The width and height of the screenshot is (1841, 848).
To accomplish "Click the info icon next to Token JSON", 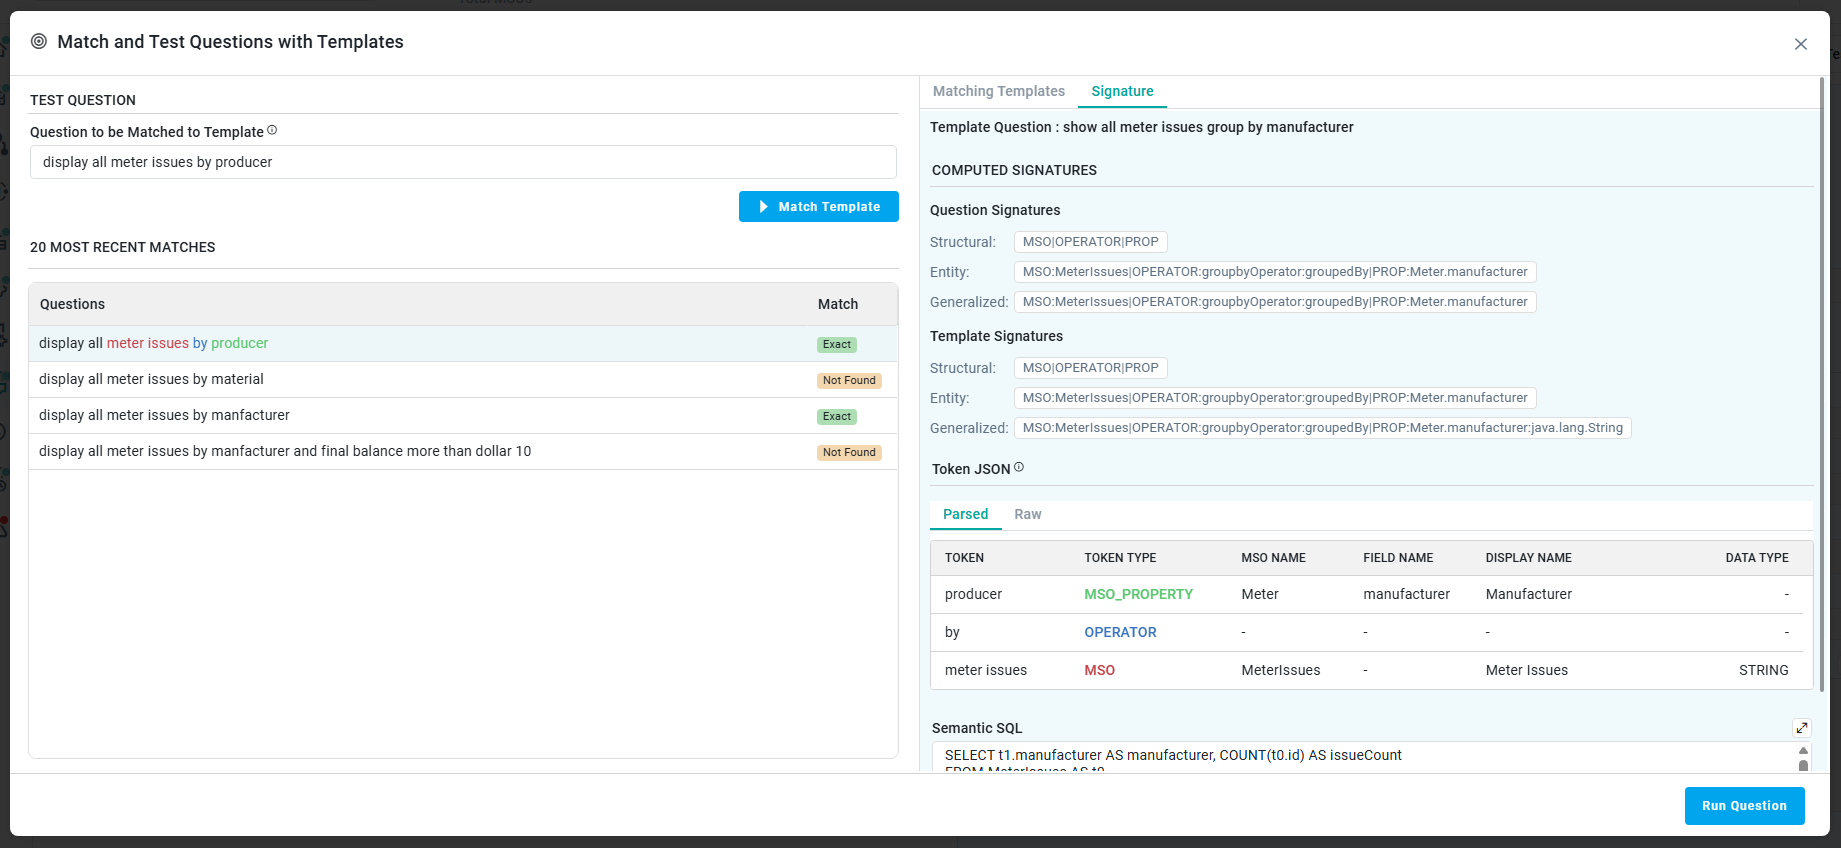I will click(x=1019, y=467).
